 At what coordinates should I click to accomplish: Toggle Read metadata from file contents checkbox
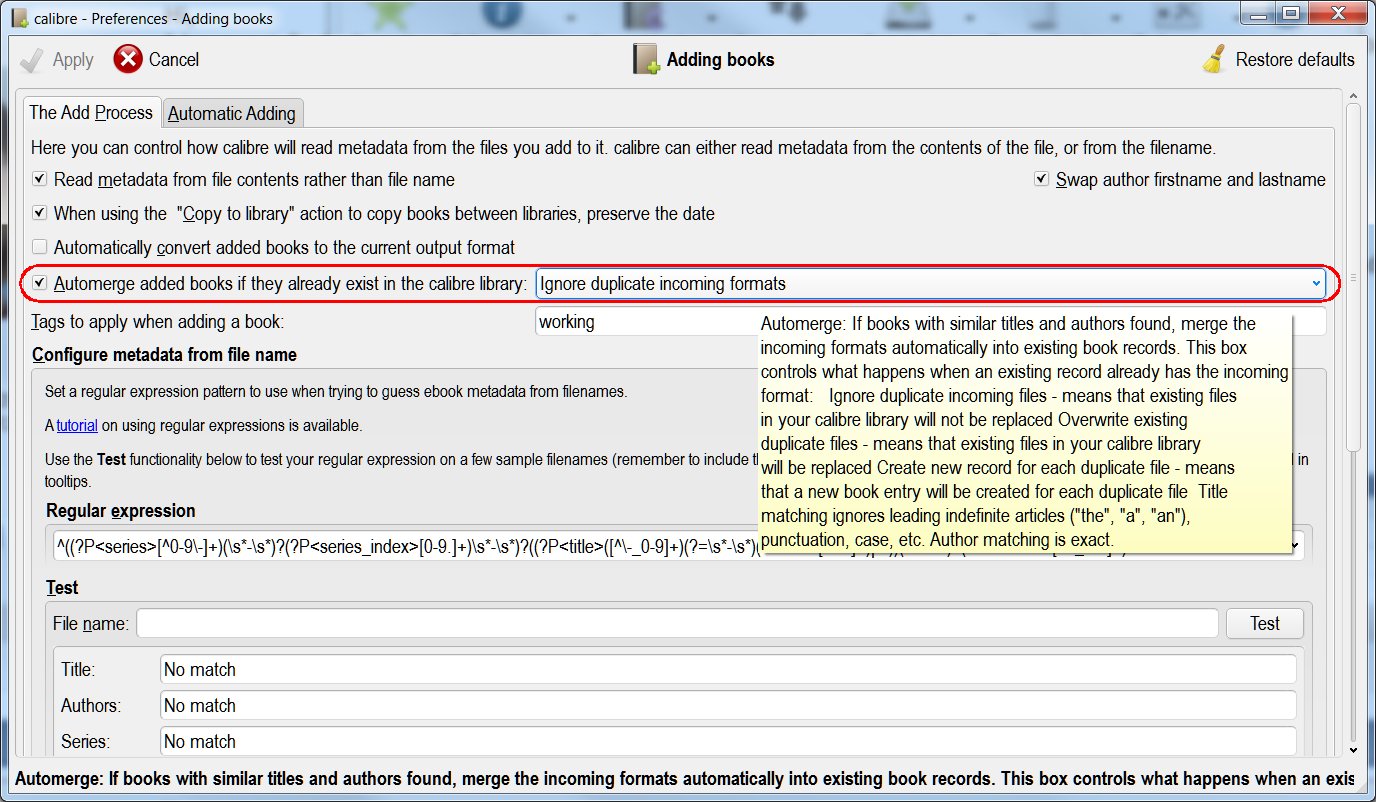[x=40, y=180]
